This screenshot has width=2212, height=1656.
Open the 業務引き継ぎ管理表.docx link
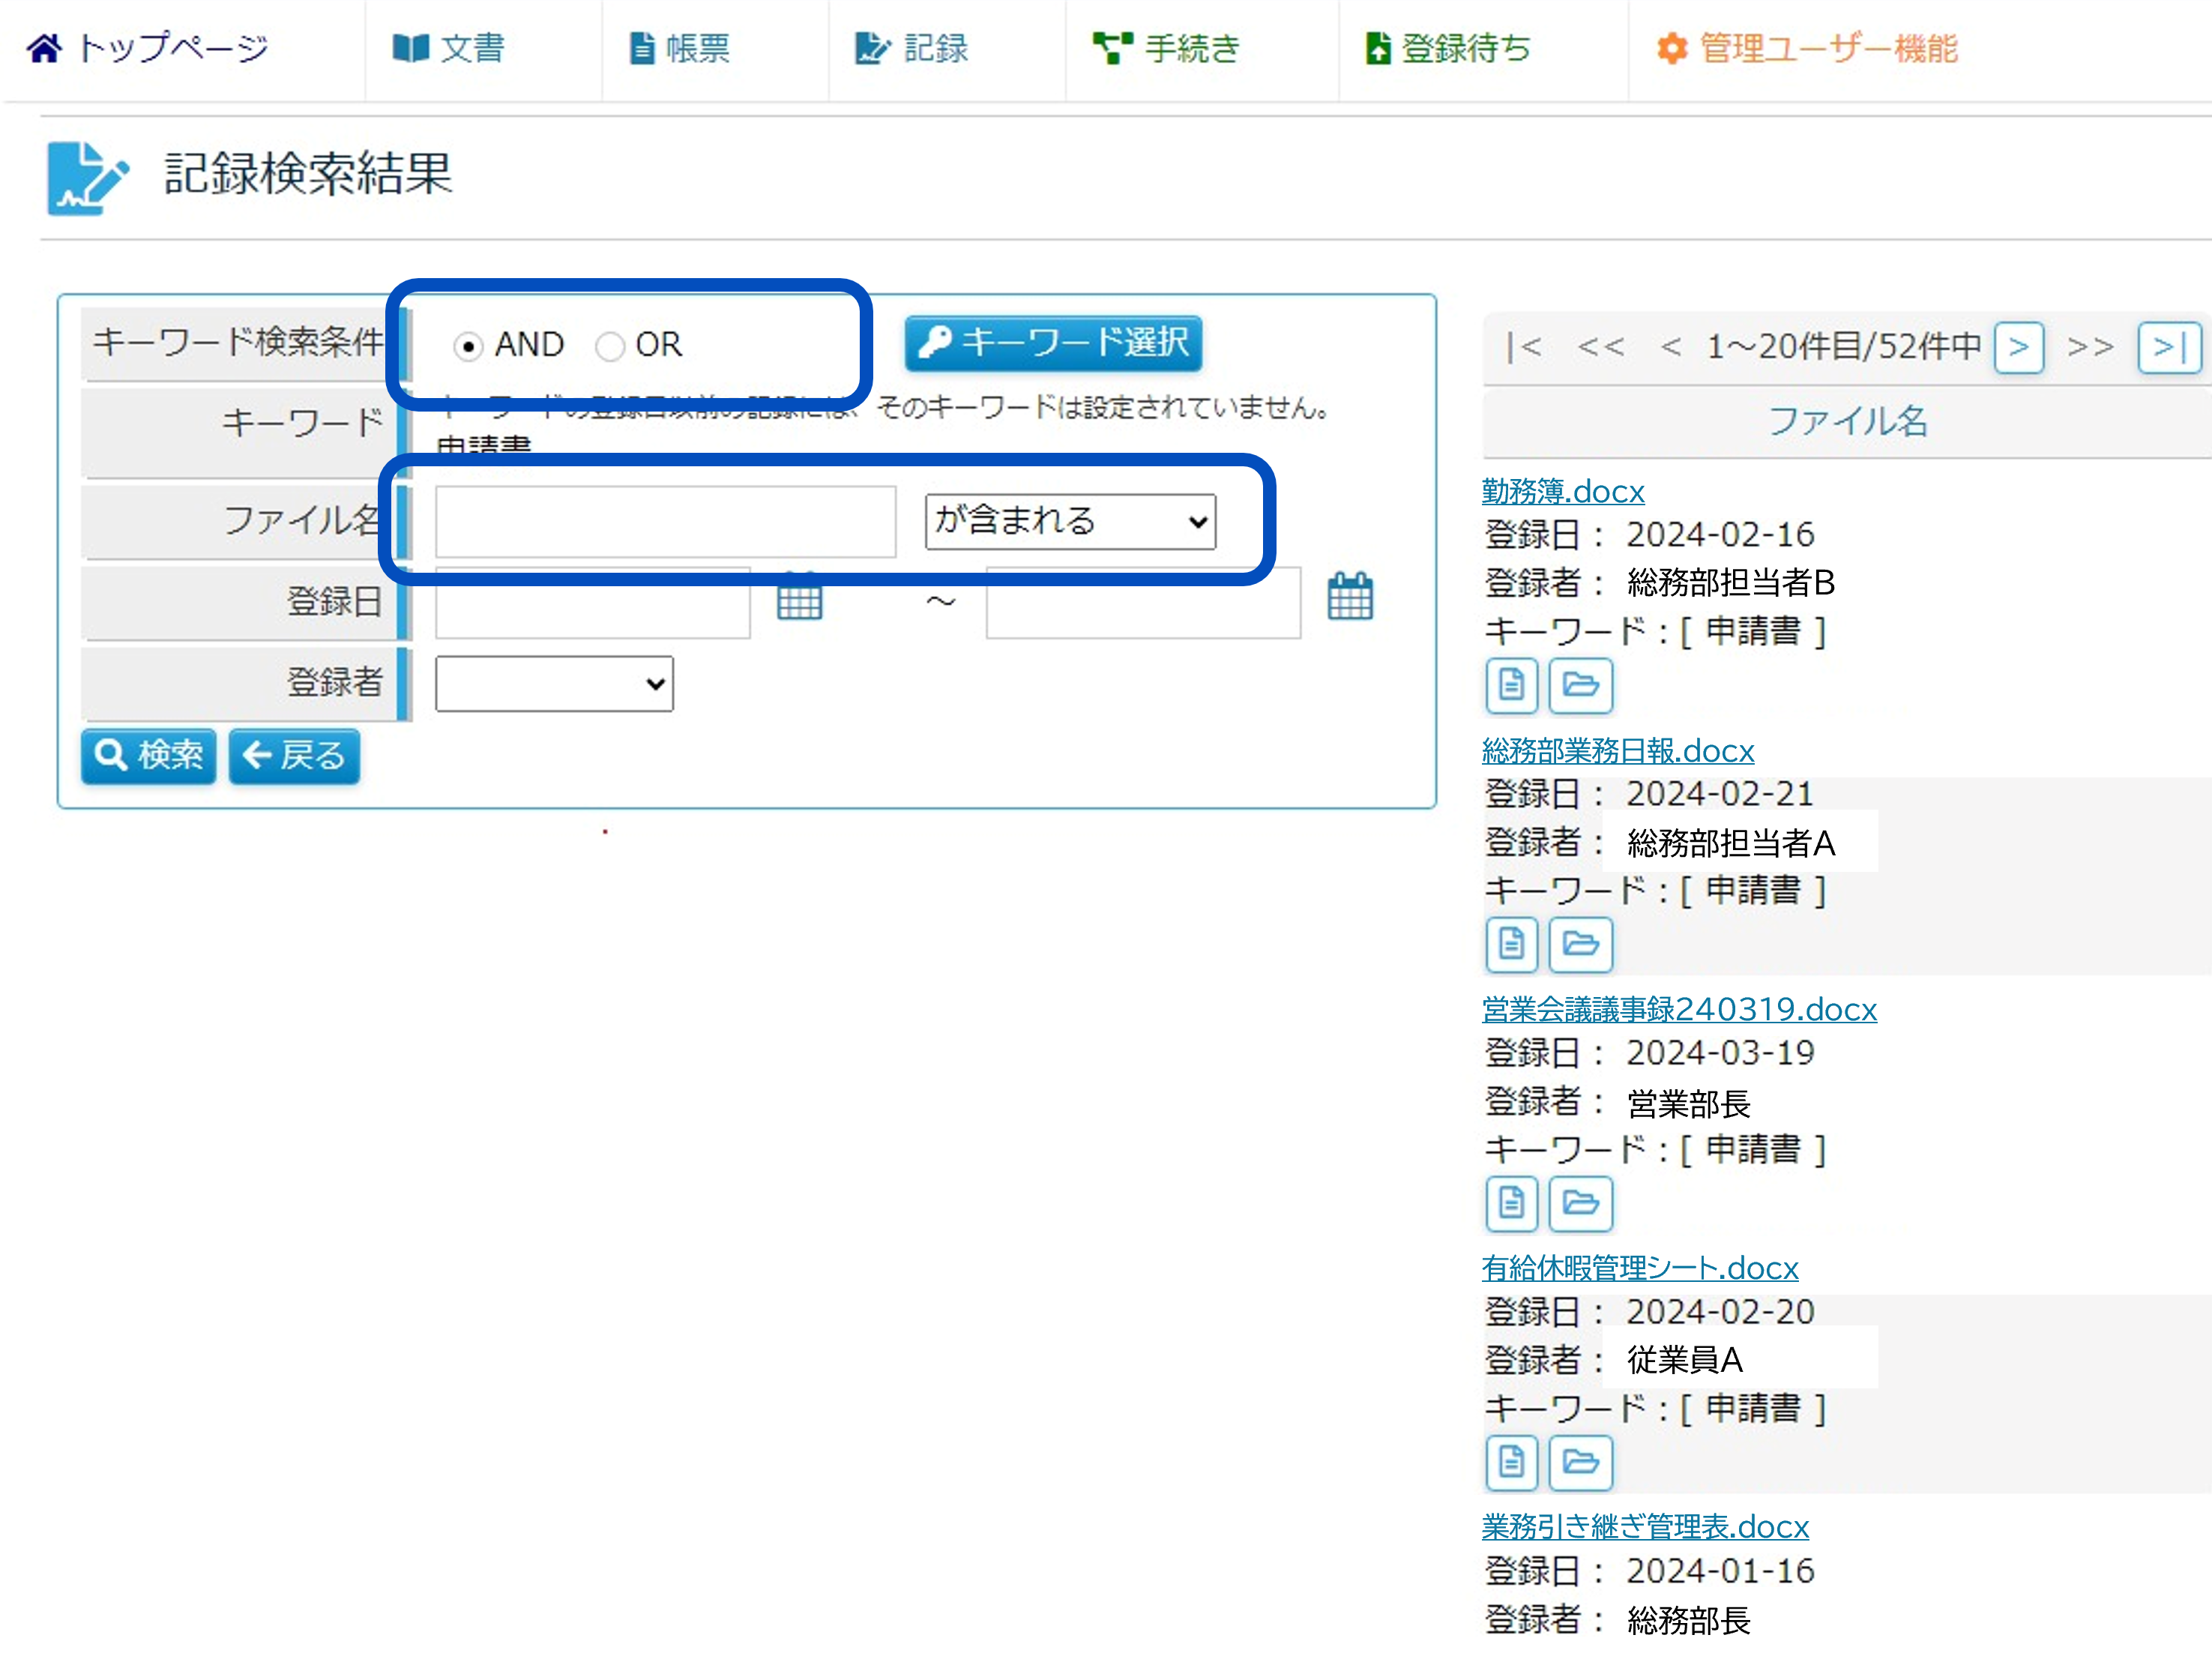[1644, 1526]
